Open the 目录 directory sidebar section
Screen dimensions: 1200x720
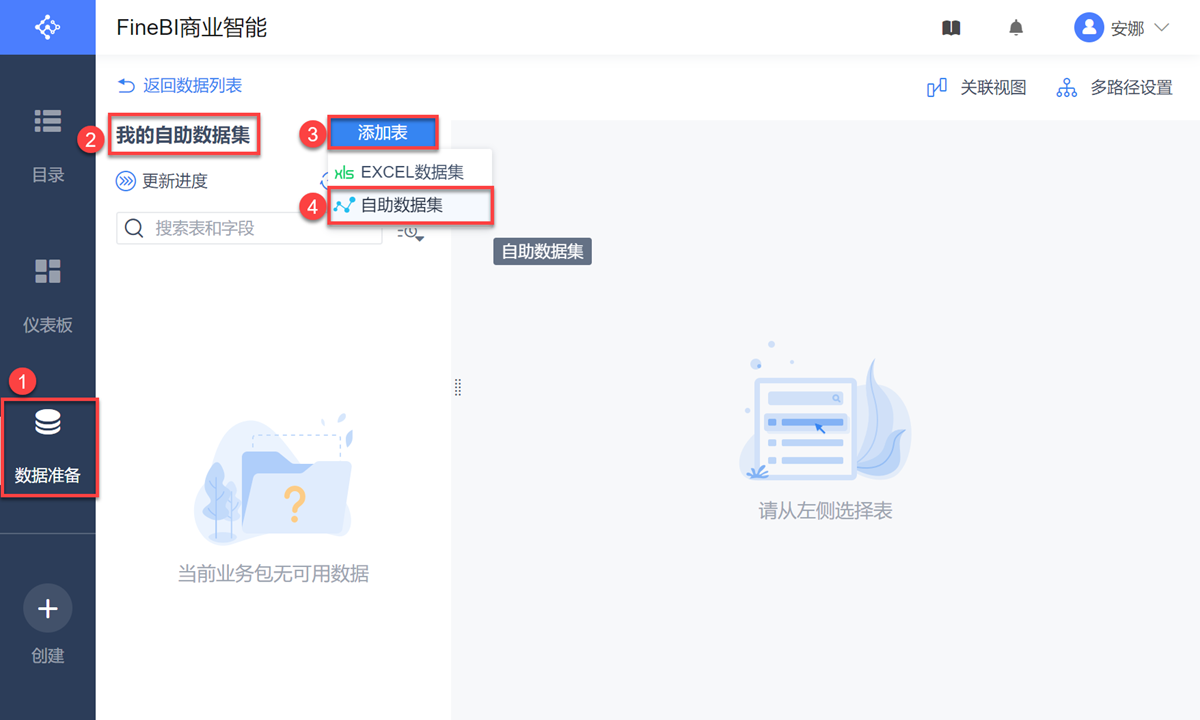coord(48,146)
